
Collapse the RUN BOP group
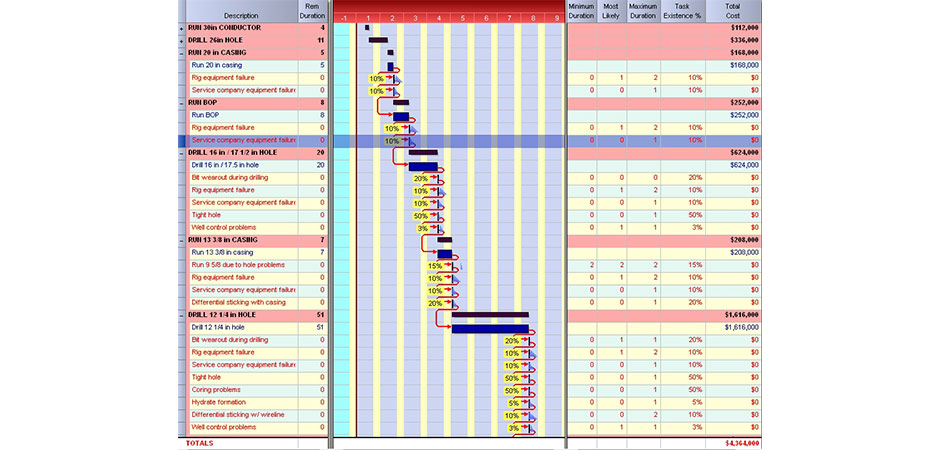pyautogui.click(x=182, y=103)
